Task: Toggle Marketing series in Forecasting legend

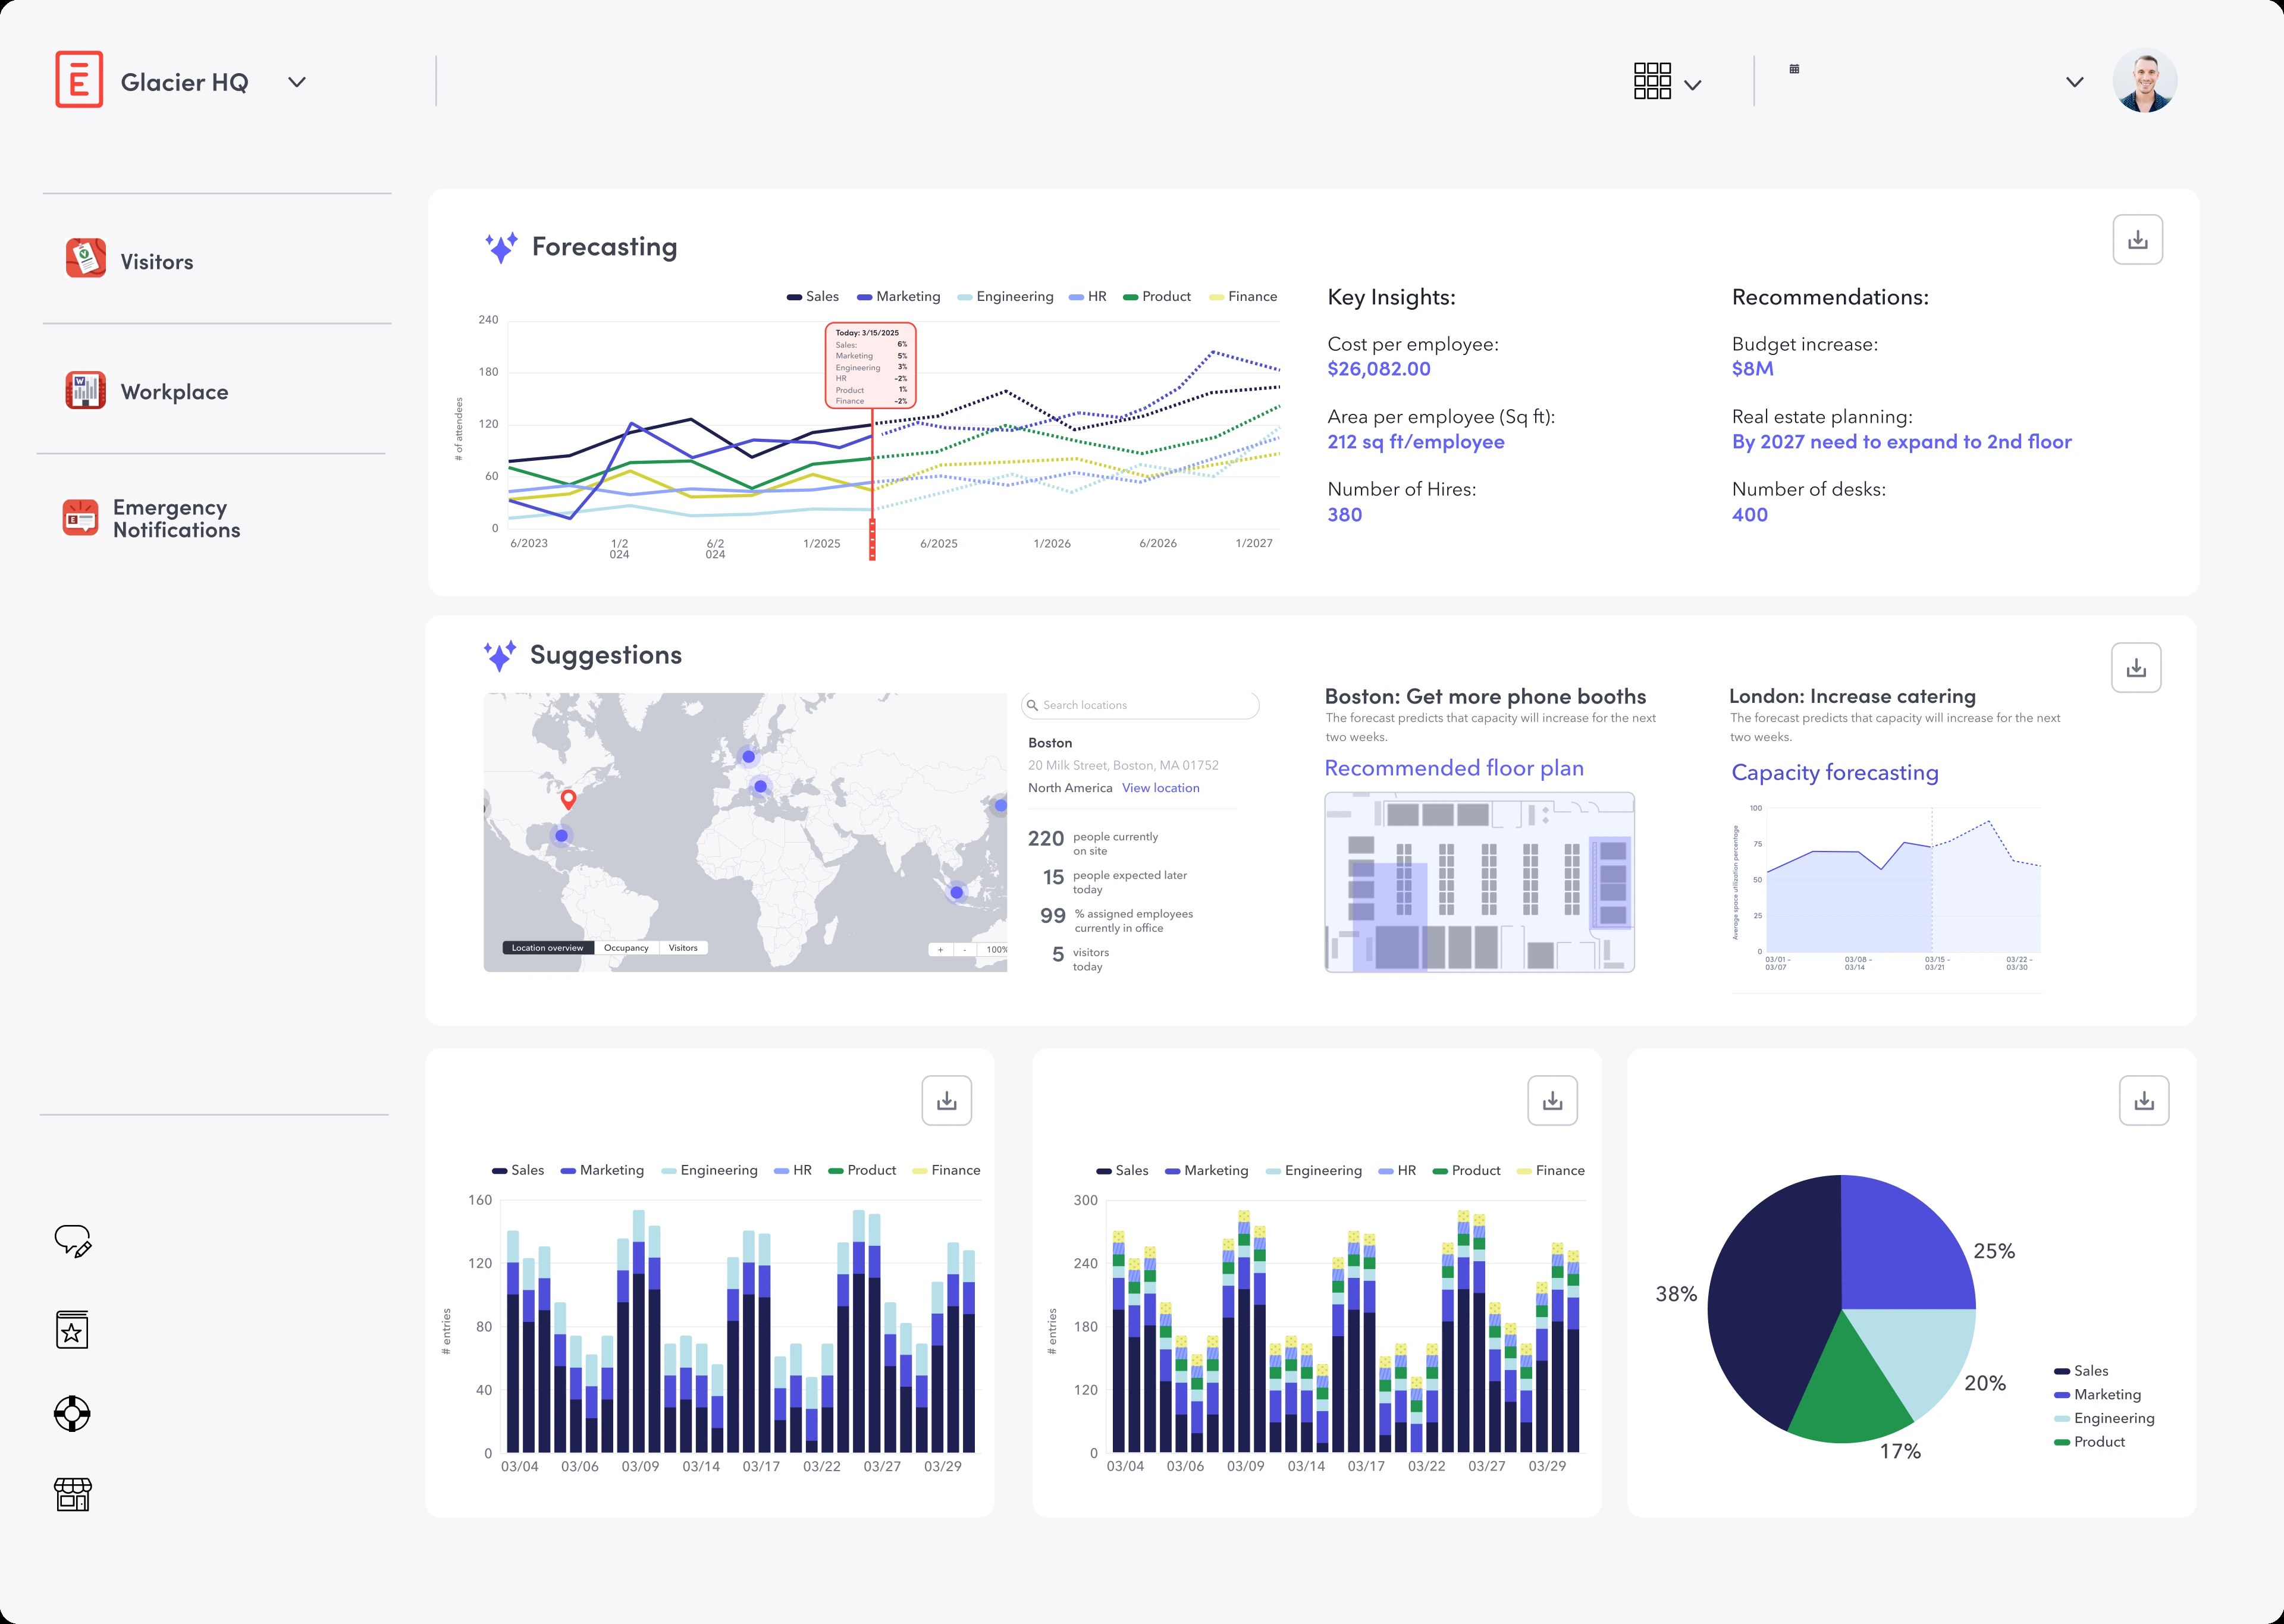Action: [898, 297]
